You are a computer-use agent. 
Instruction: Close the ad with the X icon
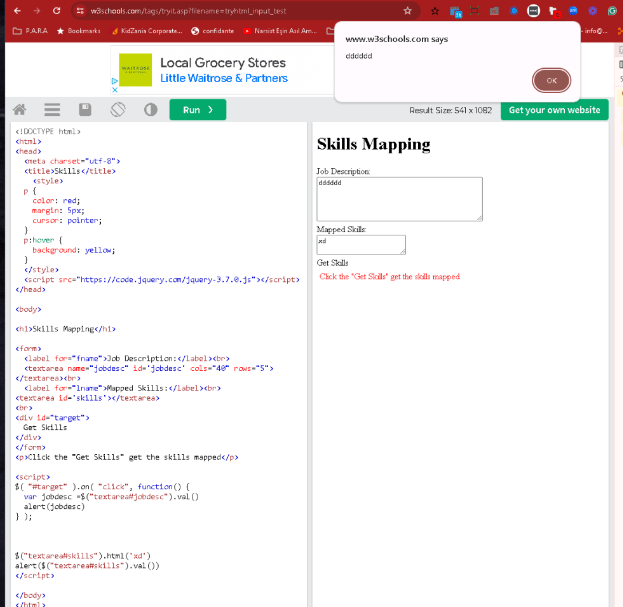[x=114, y=90]
